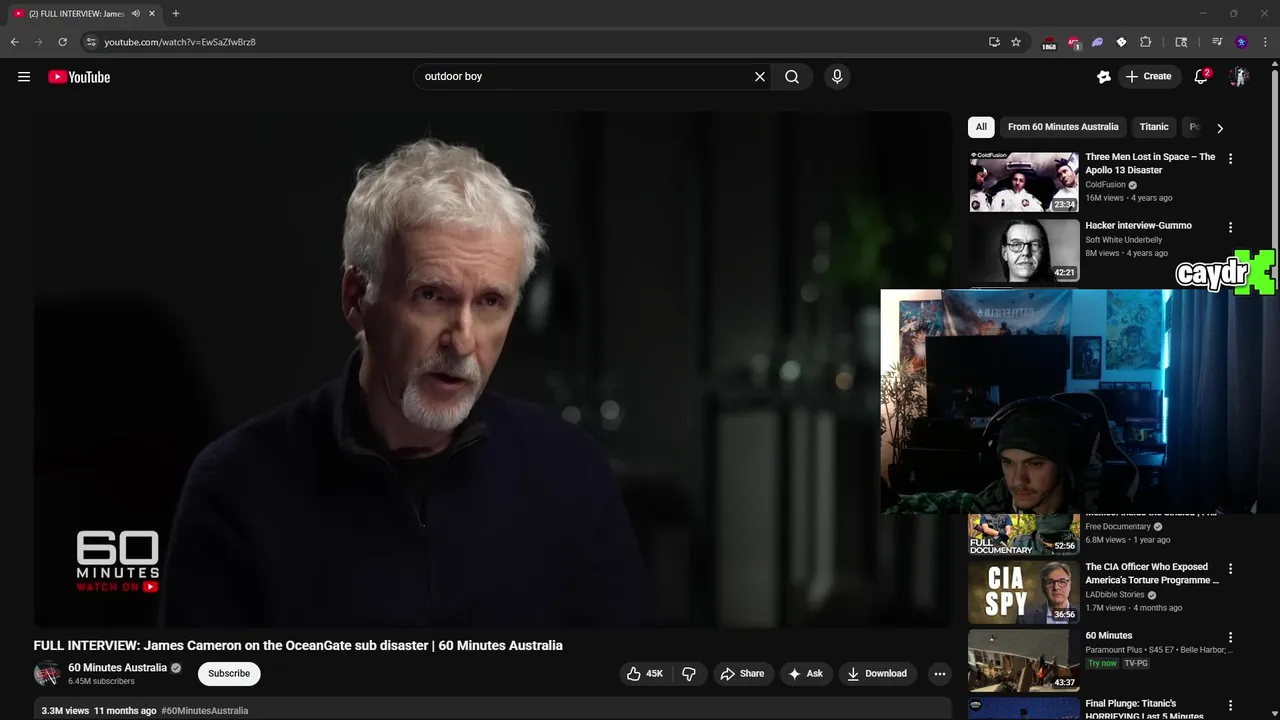
Task: Reload the page with refresh icon
Action: tap(62, 42)
